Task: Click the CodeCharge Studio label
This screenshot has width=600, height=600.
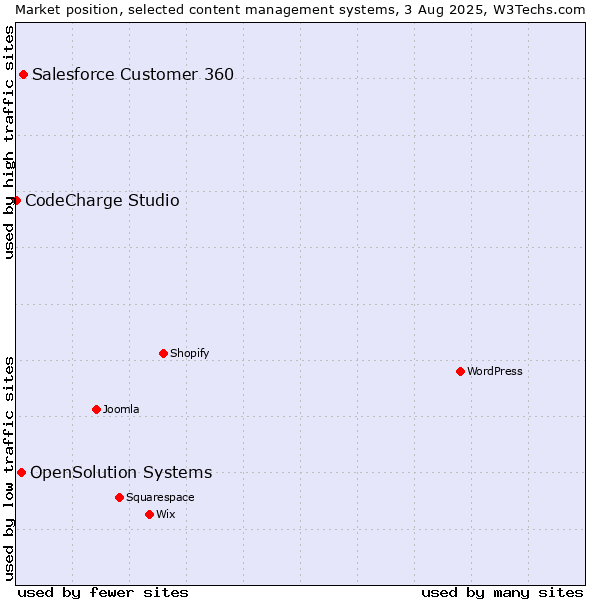Action: tap(102, 201)
